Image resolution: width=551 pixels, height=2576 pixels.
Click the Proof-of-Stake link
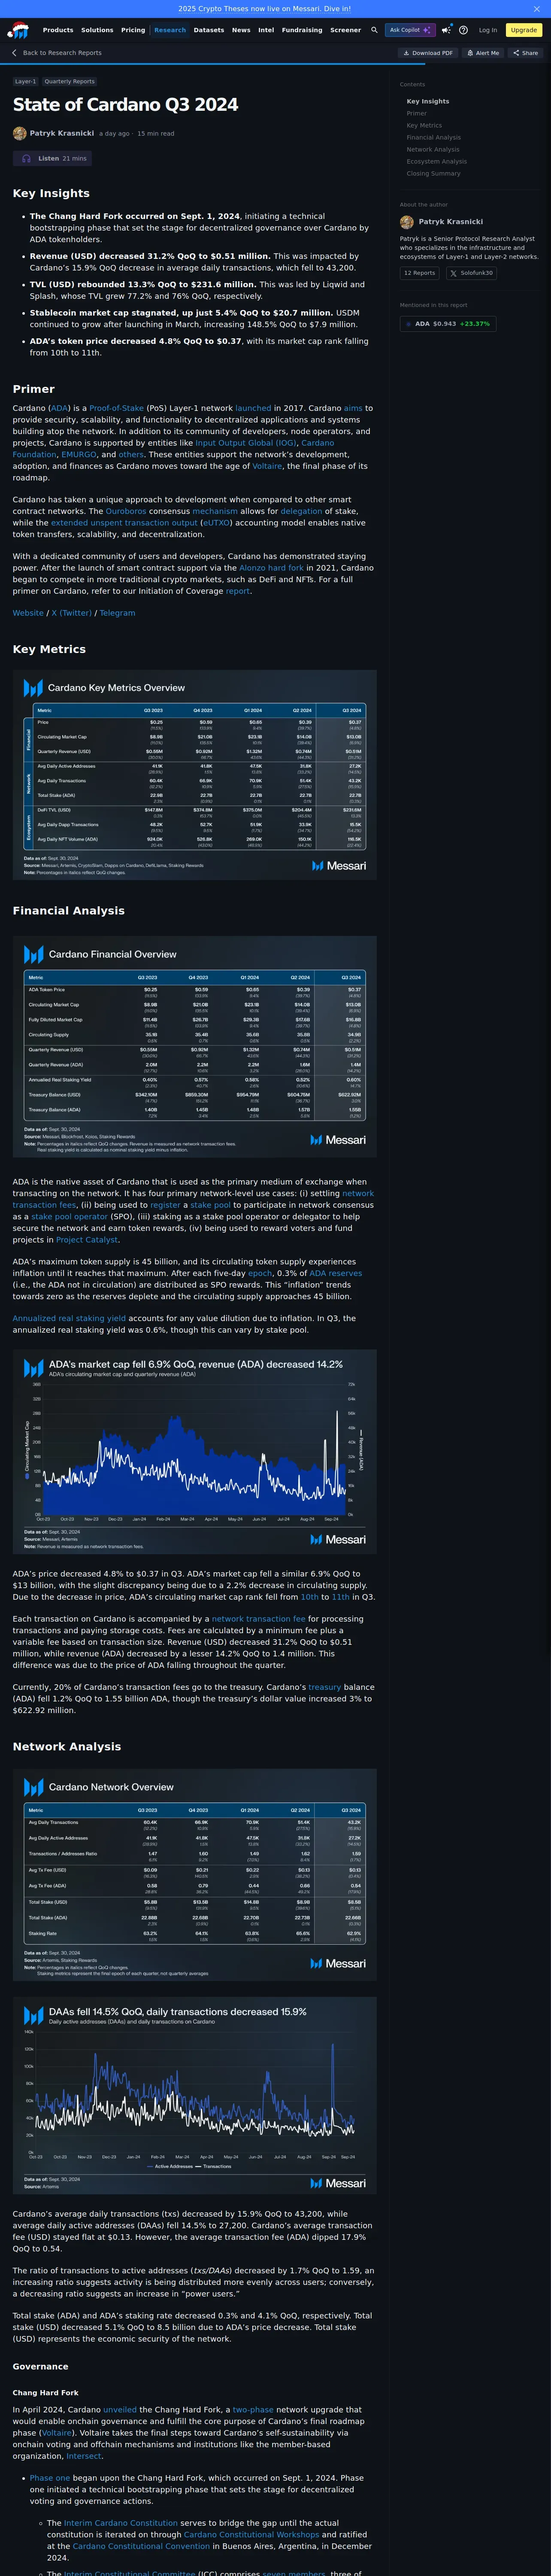tap(116, 408)
